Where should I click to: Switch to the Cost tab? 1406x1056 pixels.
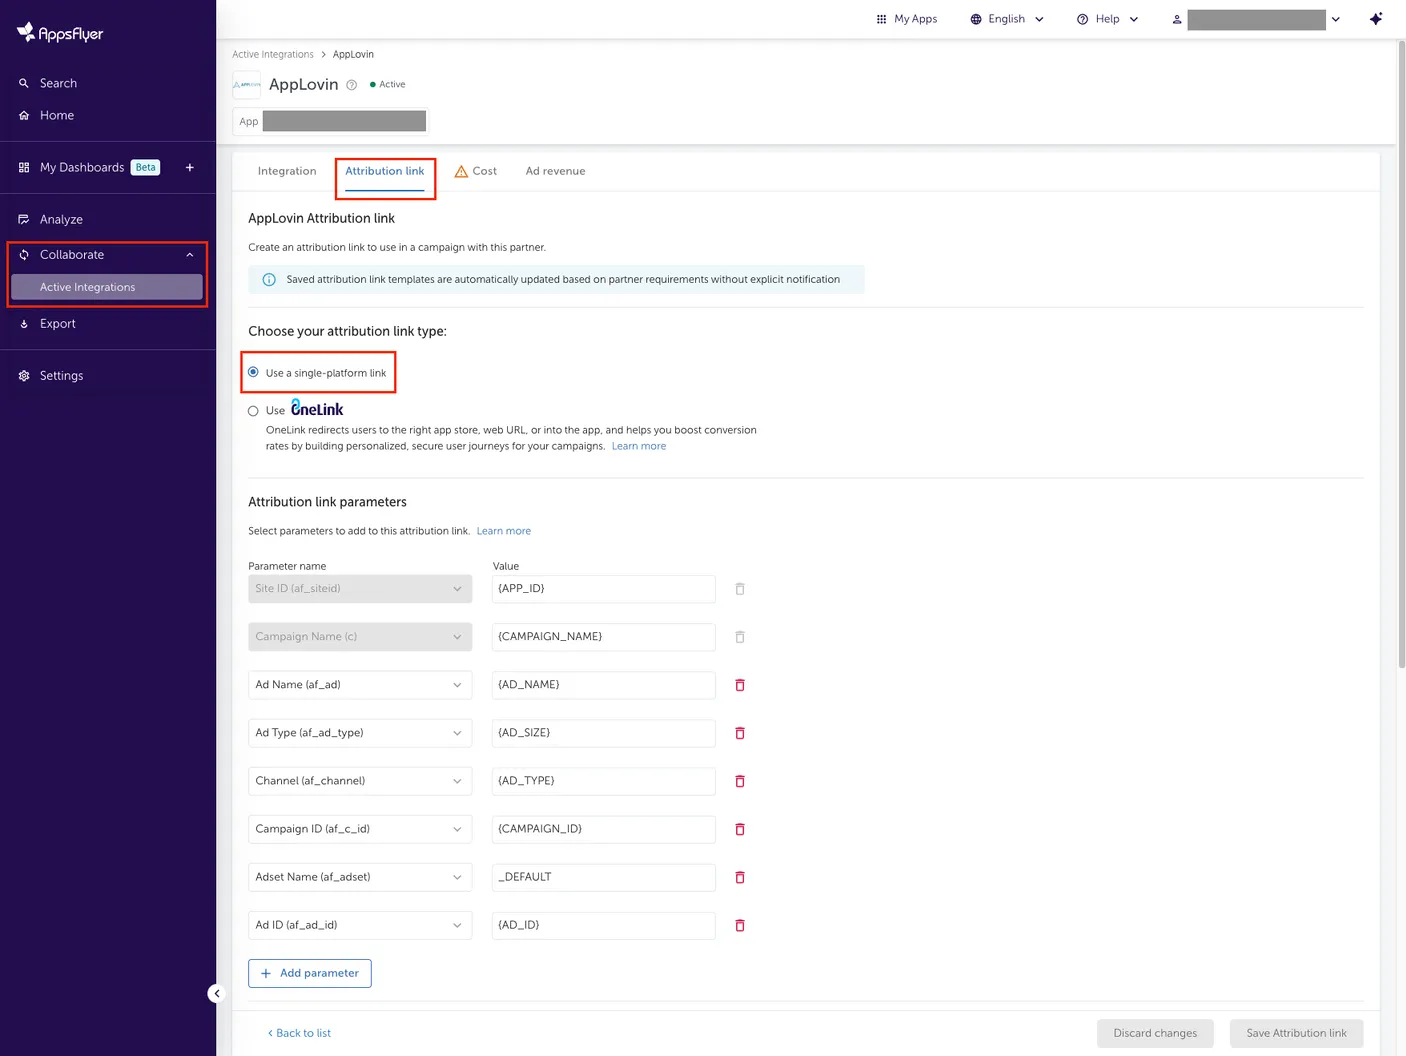tap(485, 171)
